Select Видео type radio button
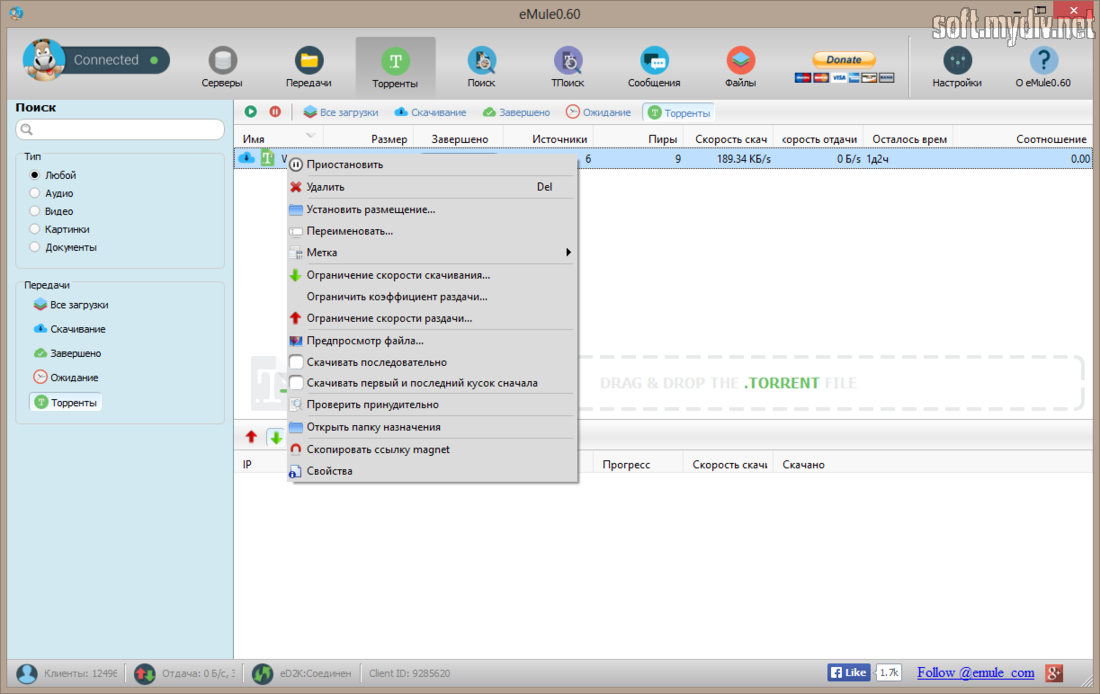Image resolution: width=1100 pixels, height=694 pixels. [34, 211]
